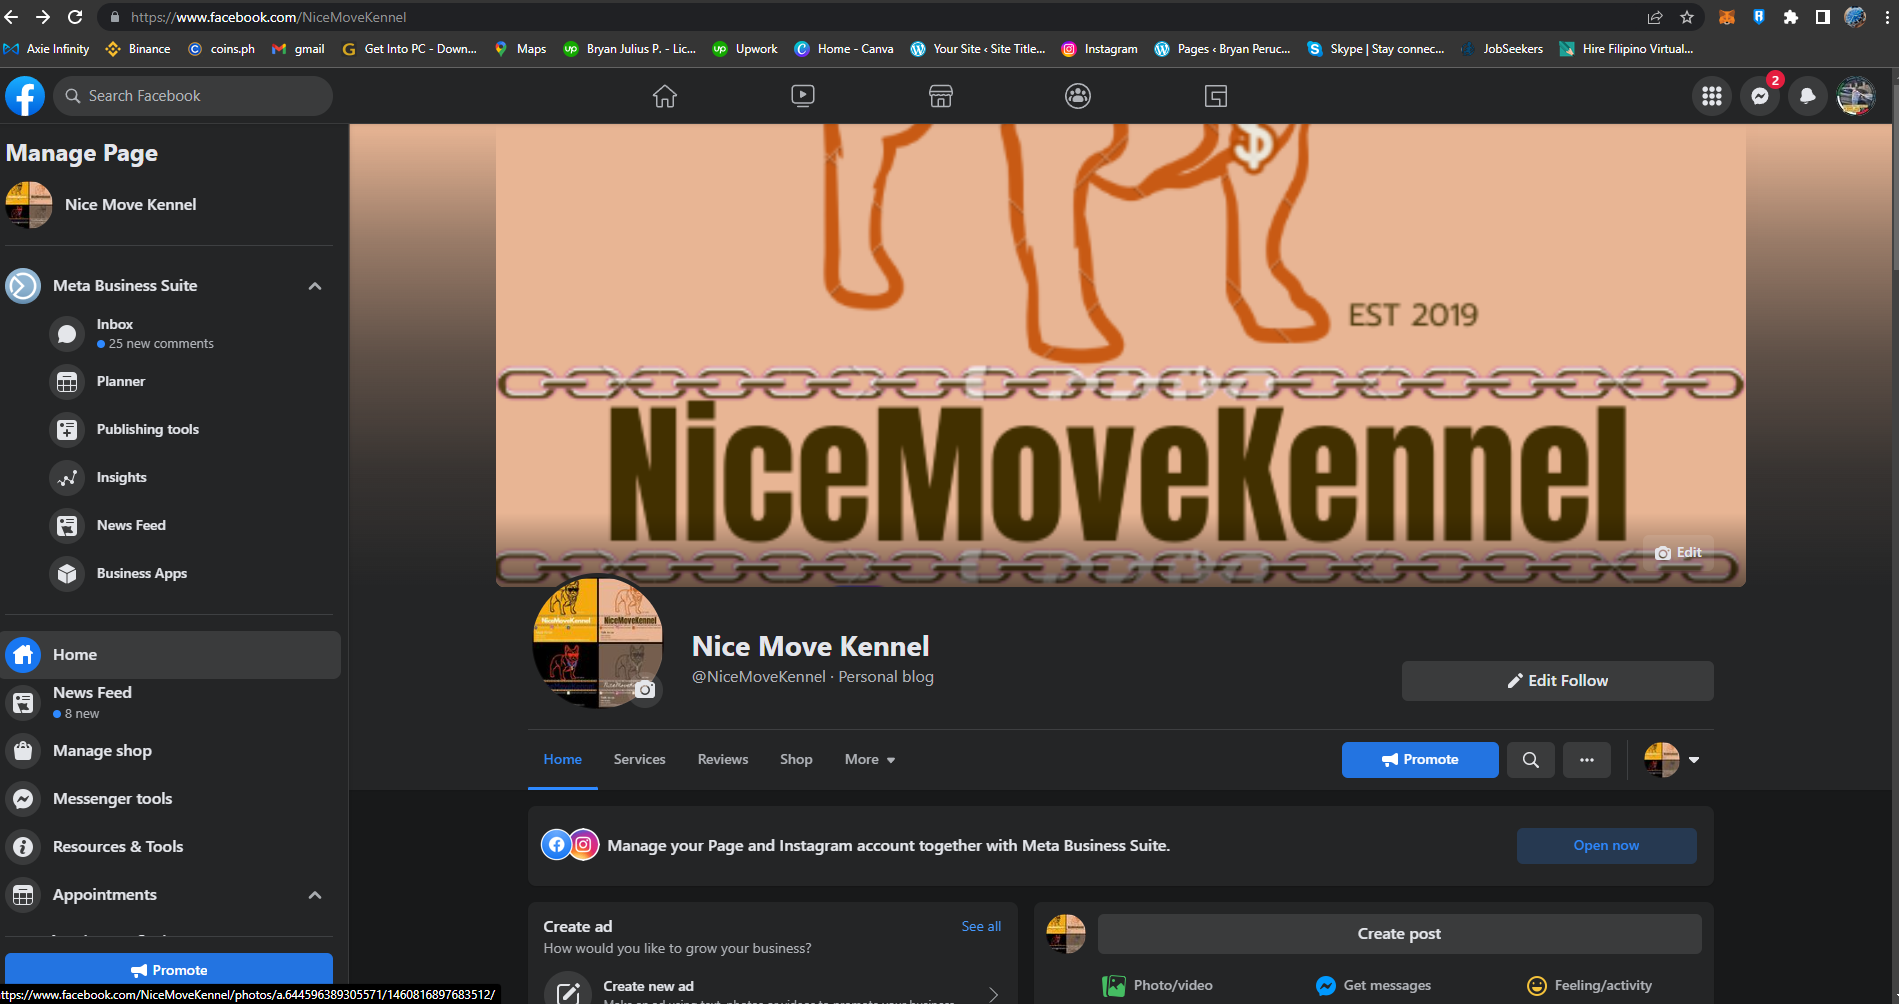This screenshot has width=1899, height=1004.
Task: Bookmark this page with the star icon
Action: pos(1687,17)
